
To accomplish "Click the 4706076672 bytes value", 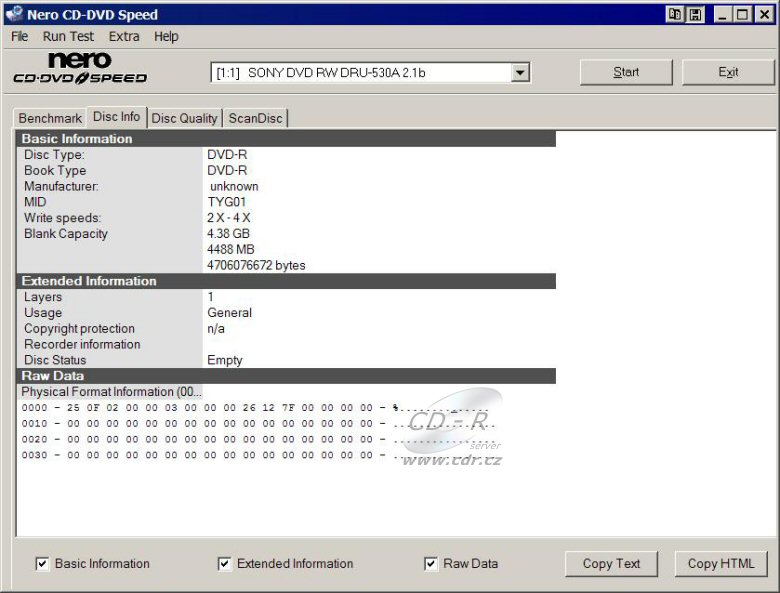I will (x=256, y=266).
